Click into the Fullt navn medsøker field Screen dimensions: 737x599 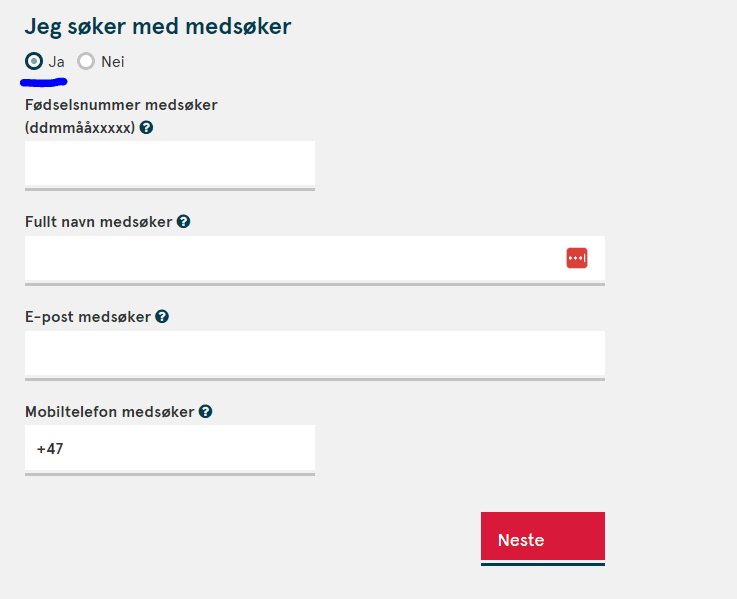coord(290,259)
